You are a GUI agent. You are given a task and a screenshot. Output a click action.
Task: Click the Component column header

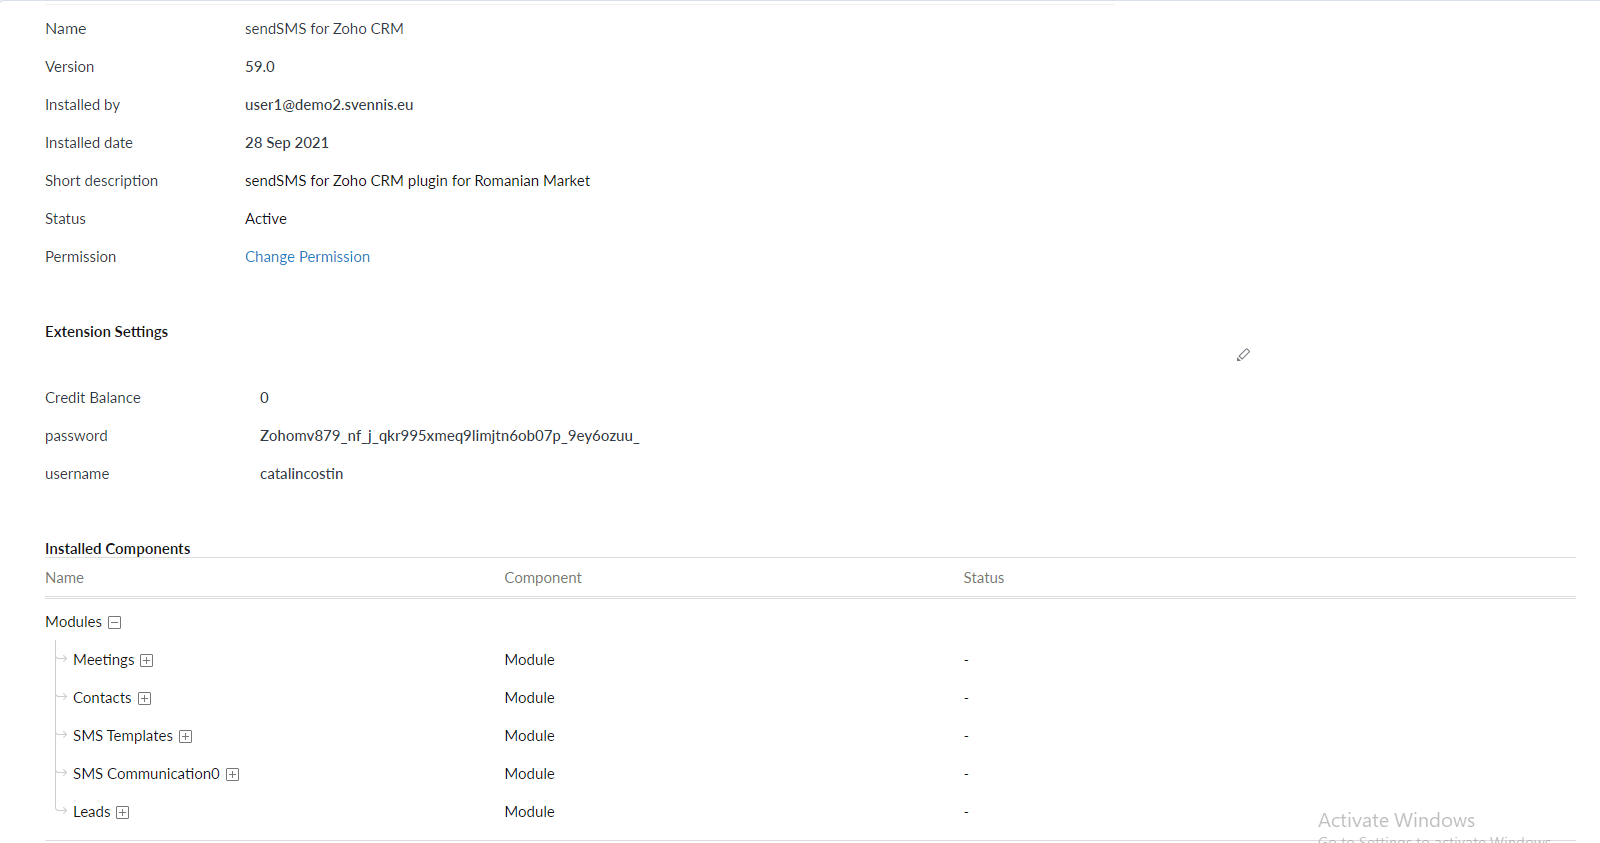(x=542, y=578)
